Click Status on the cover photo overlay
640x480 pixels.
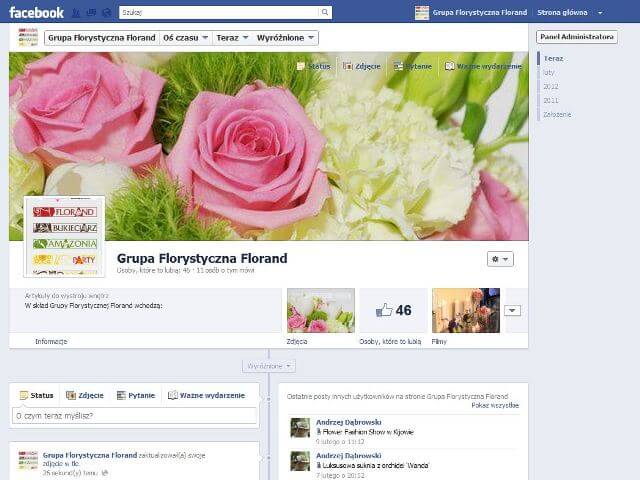pos(313,66)
